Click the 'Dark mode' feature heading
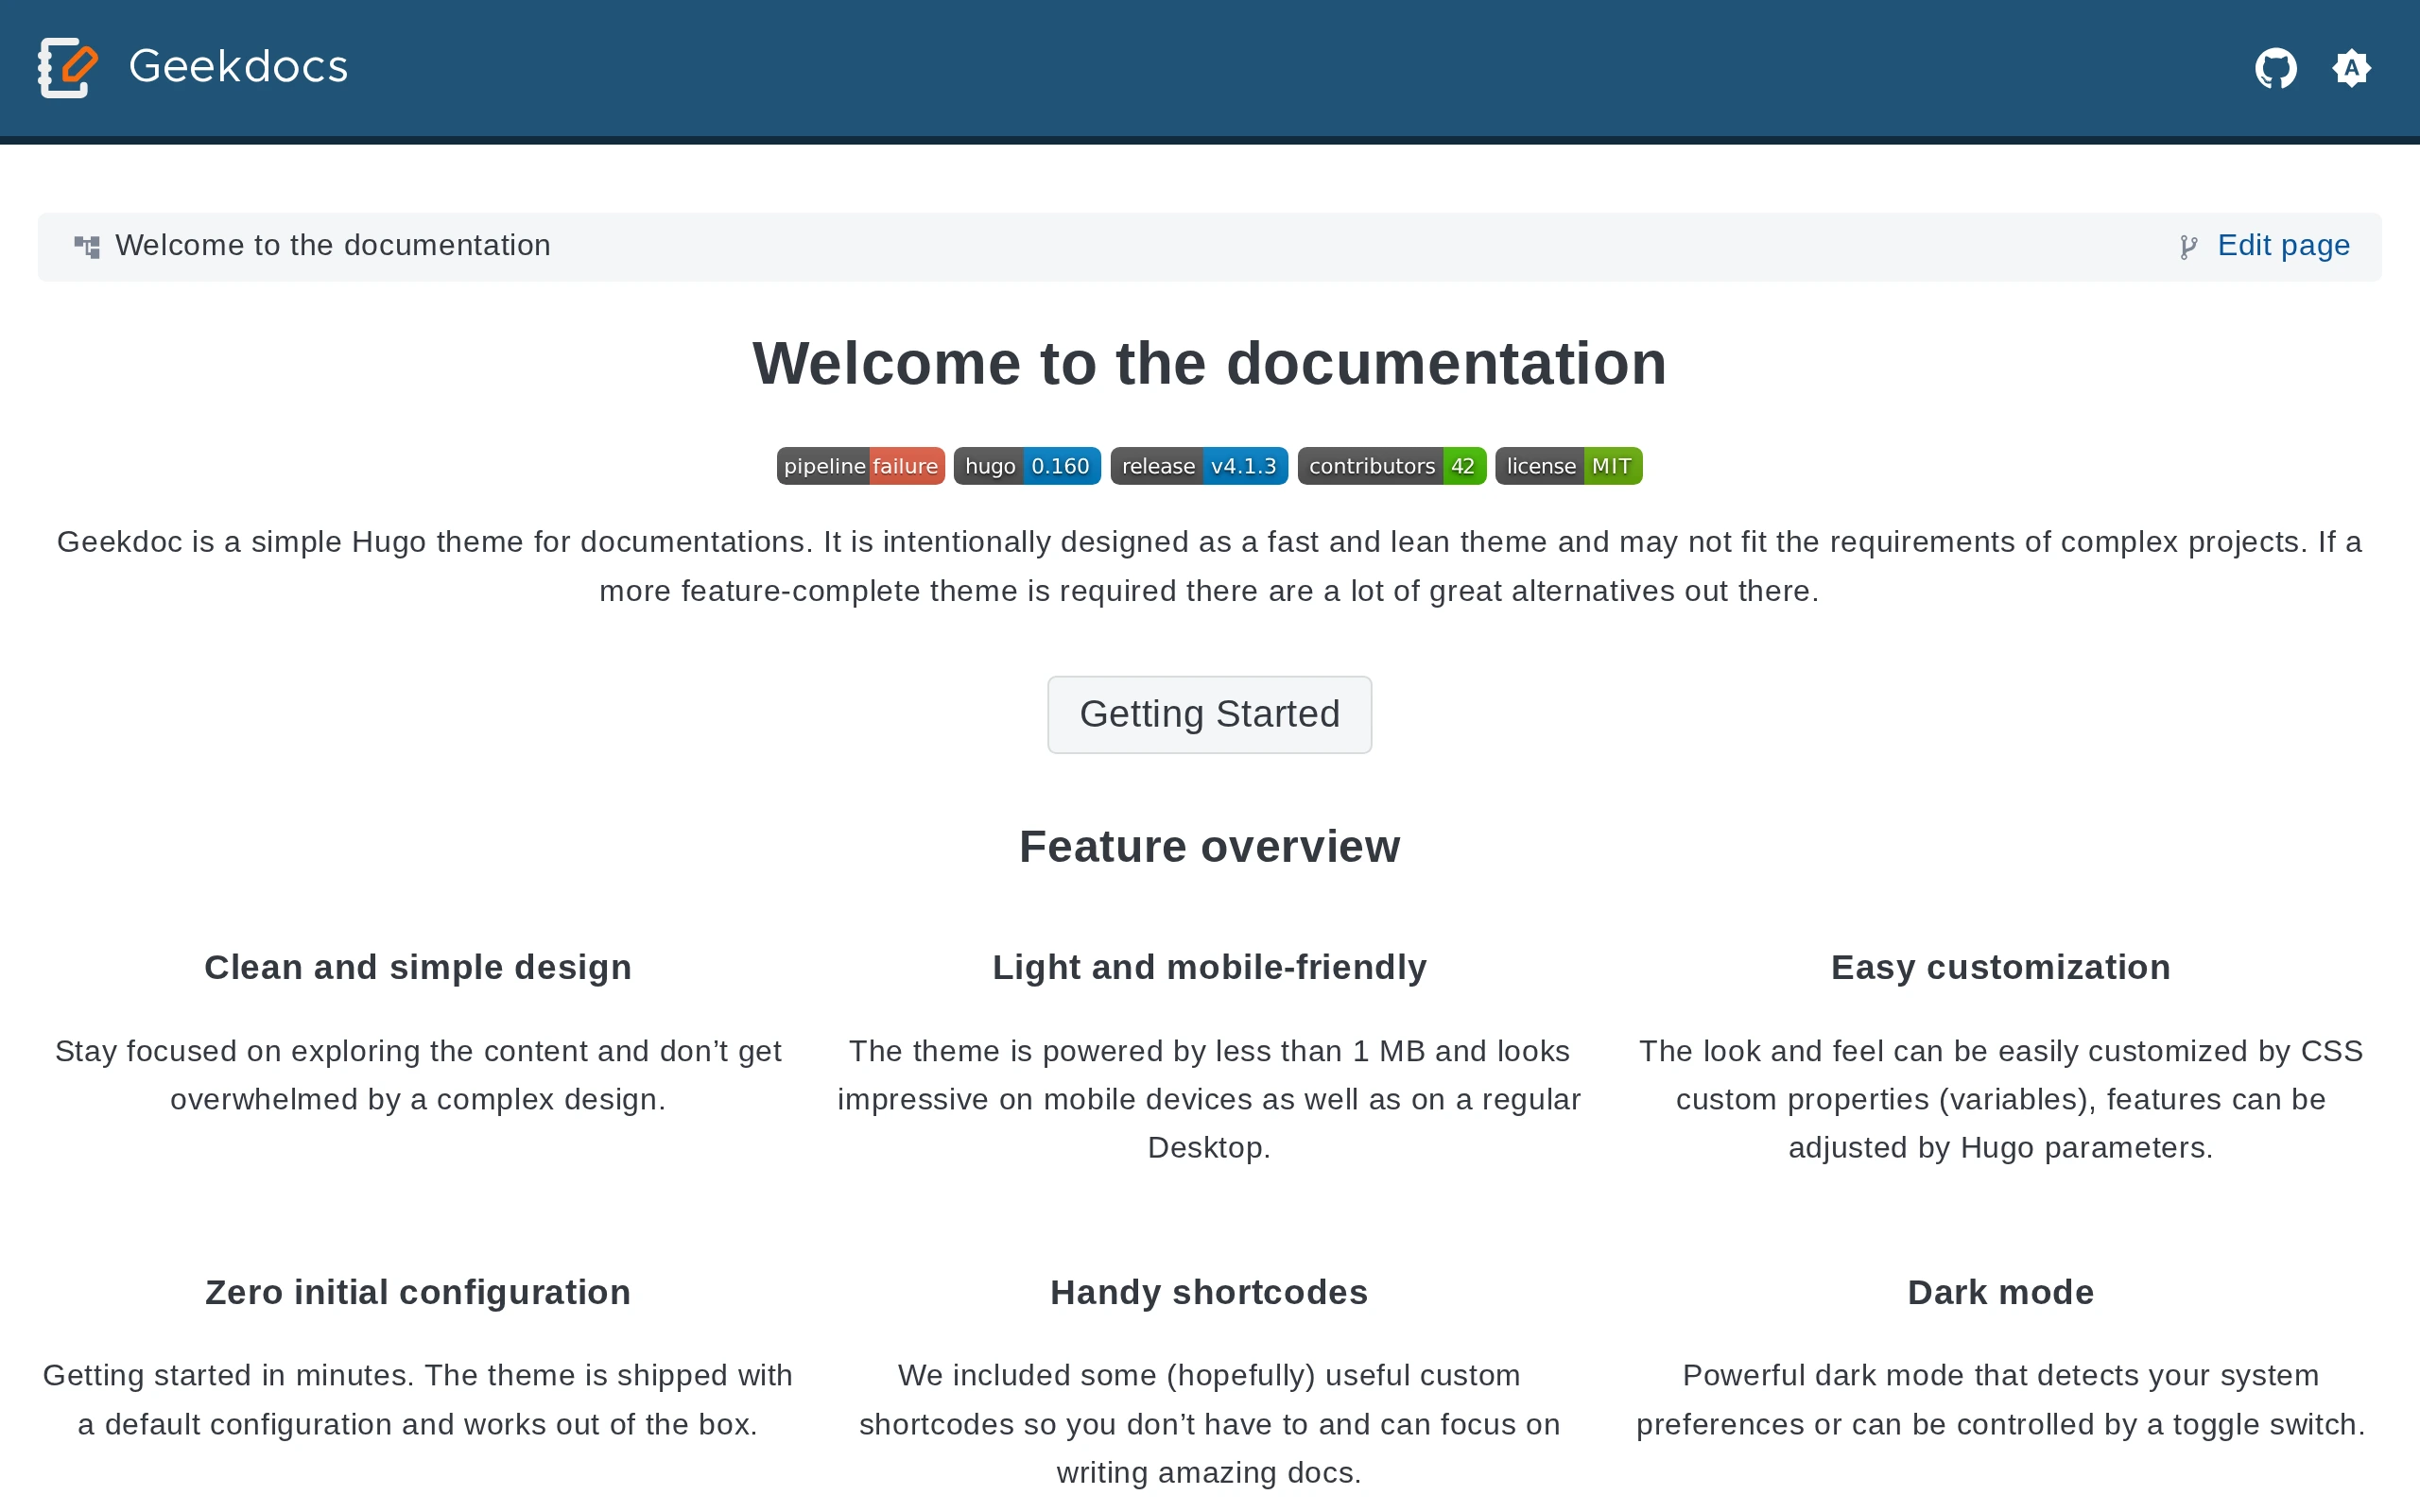The width and height of the screenshot is (2420, 1512). tap(2000, 1292)
